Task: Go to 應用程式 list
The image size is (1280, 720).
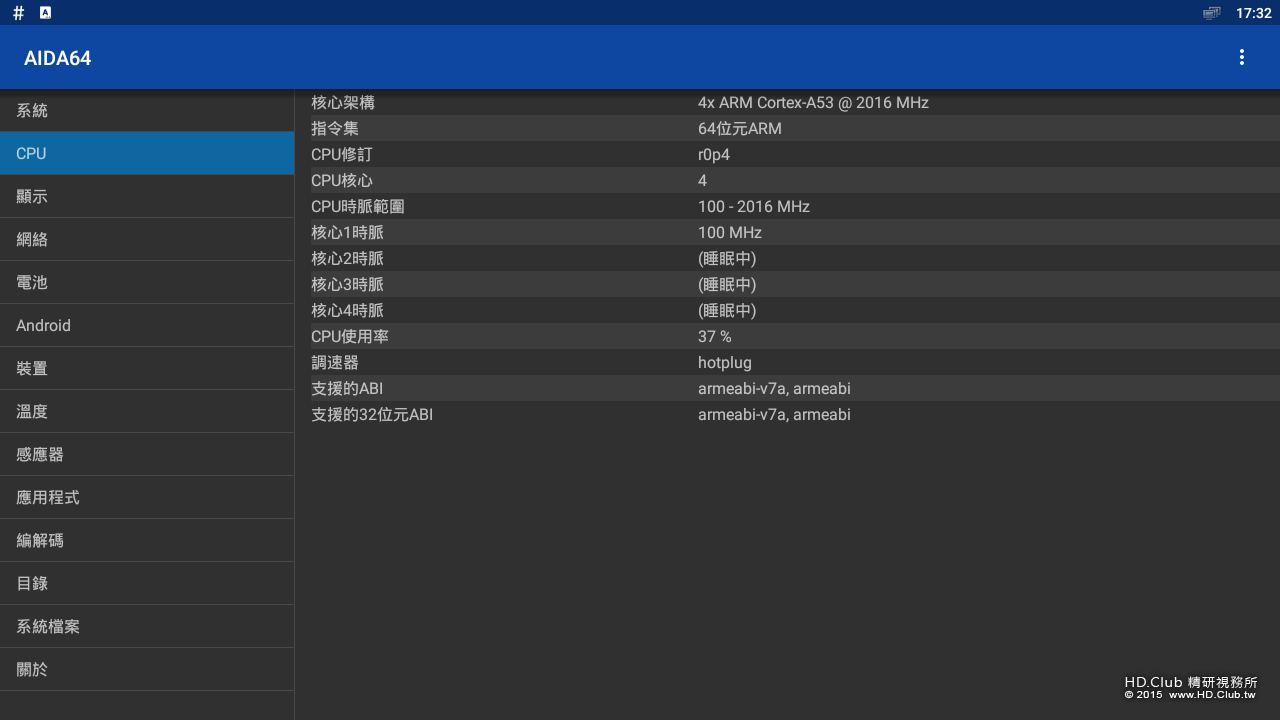Action: pos(147,497)
